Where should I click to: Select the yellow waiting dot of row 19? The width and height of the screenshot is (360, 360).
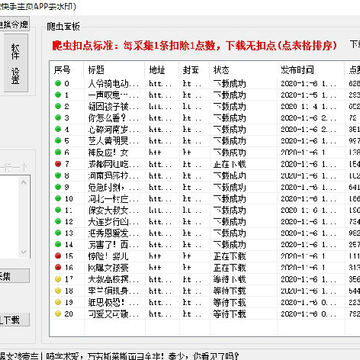coord(58,302)
